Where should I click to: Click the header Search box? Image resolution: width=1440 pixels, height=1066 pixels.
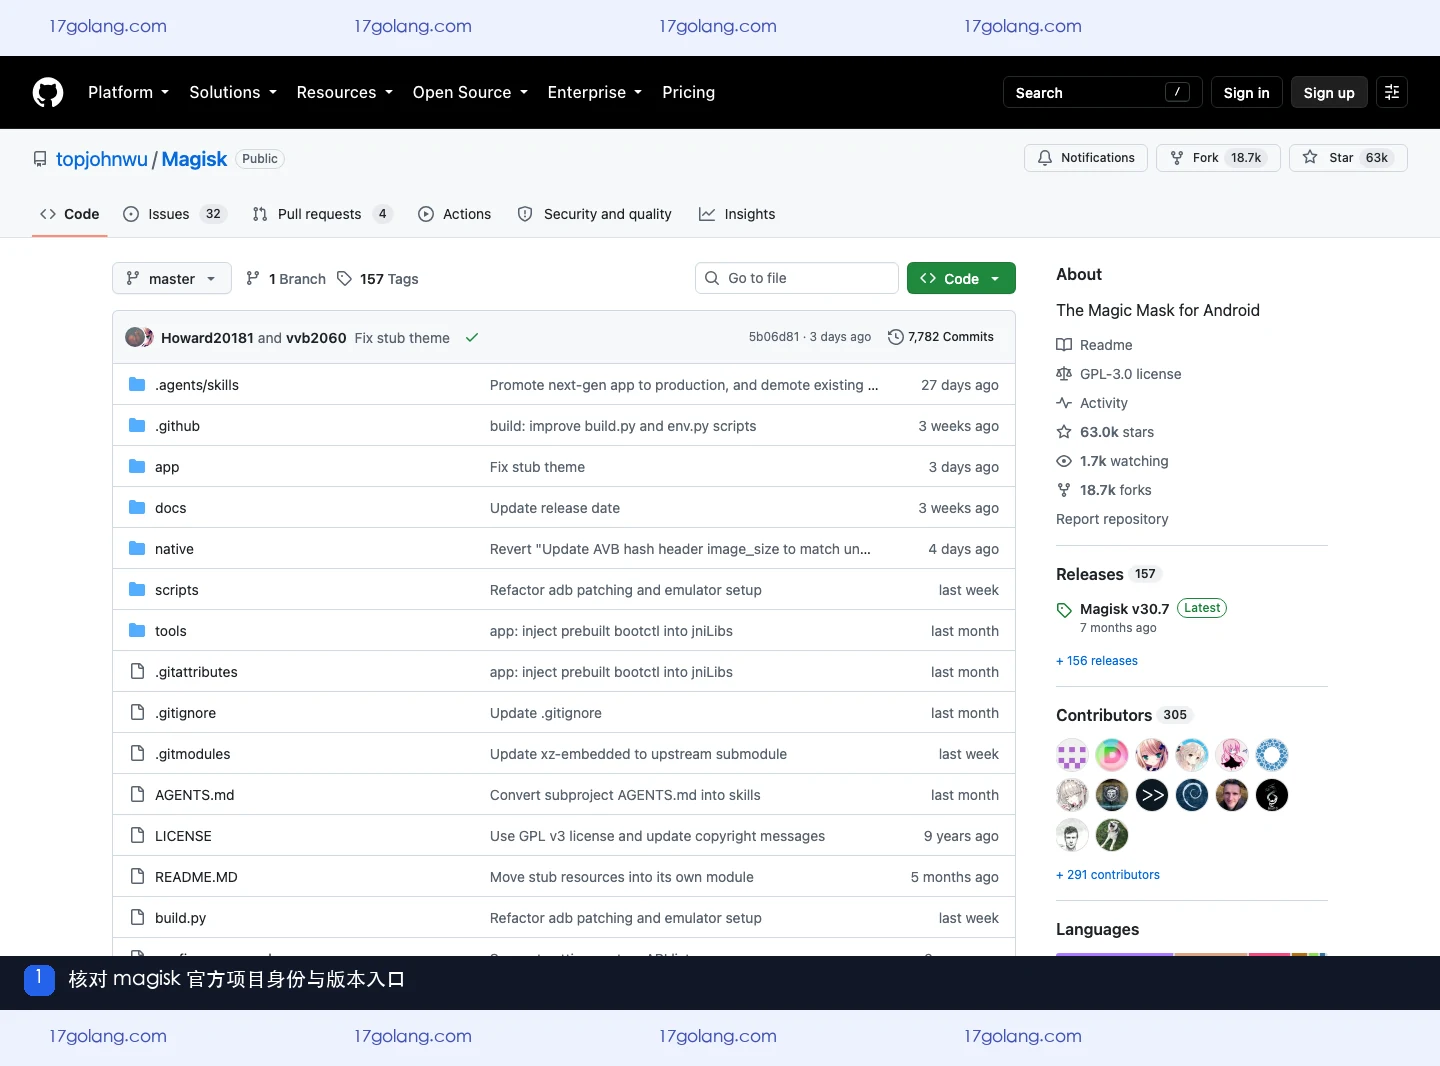click(1102, 92)
